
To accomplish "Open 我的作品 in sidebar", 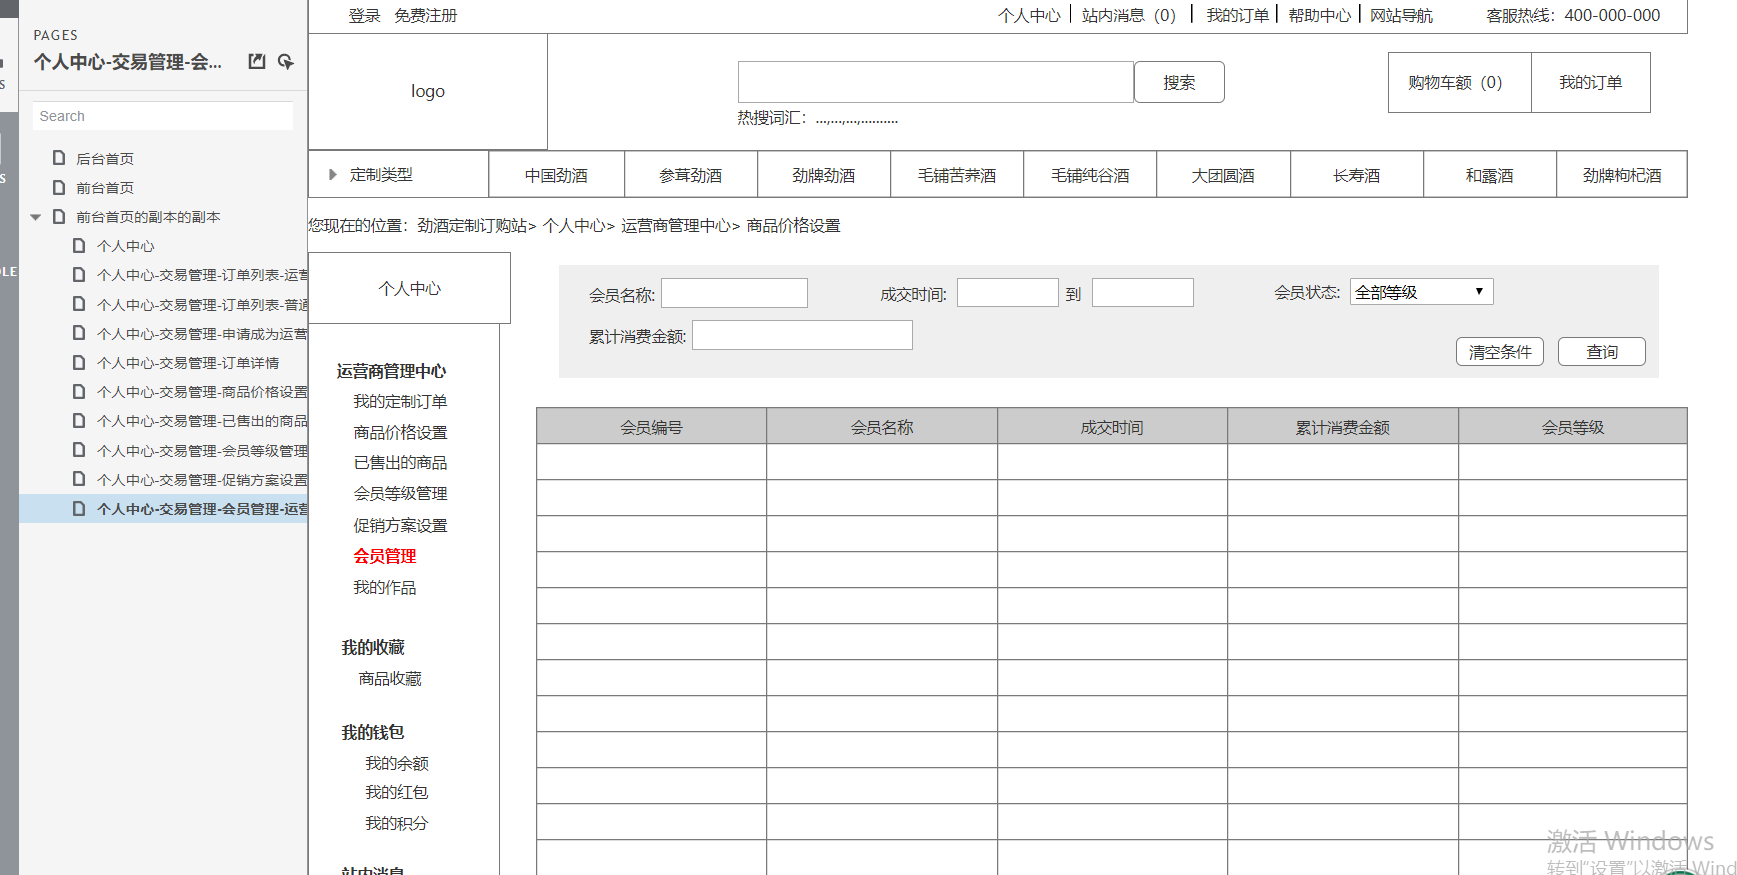I will pyautogui.click(x=385, y=587).
